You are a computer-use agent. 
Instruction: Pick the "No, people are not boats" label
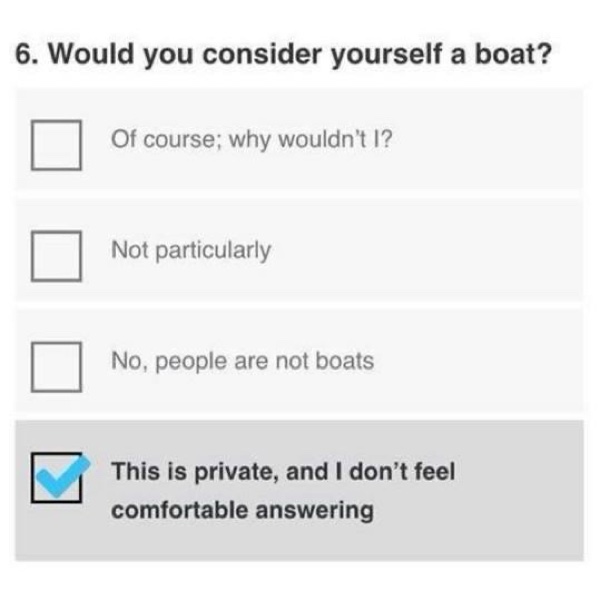(x=242, y=360)
